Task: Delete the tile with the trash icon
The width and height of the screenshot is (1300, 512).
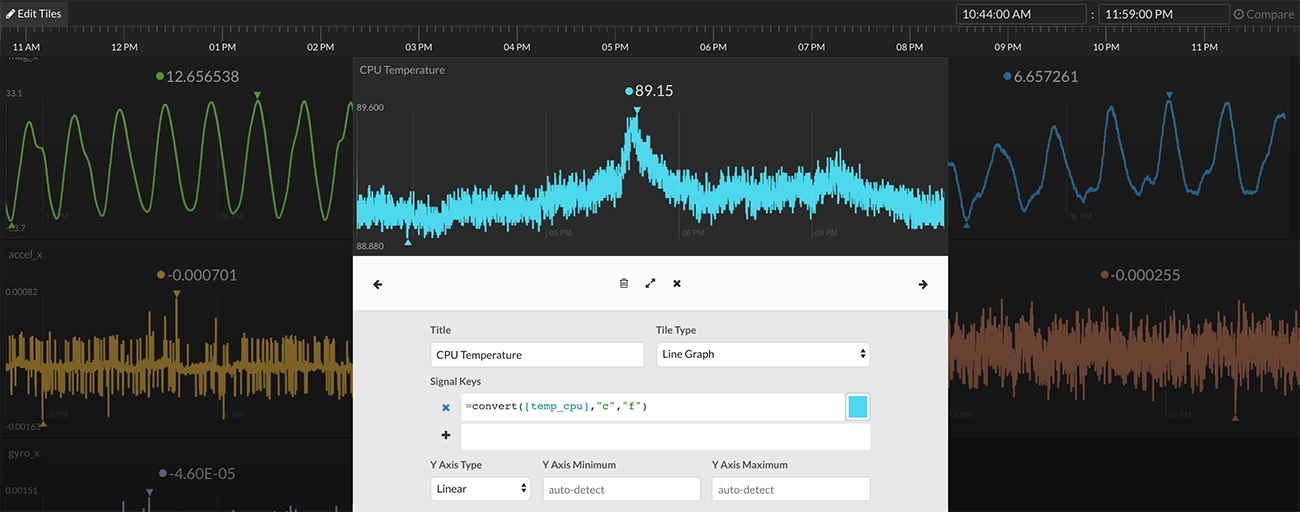Action: coord(624,284)
